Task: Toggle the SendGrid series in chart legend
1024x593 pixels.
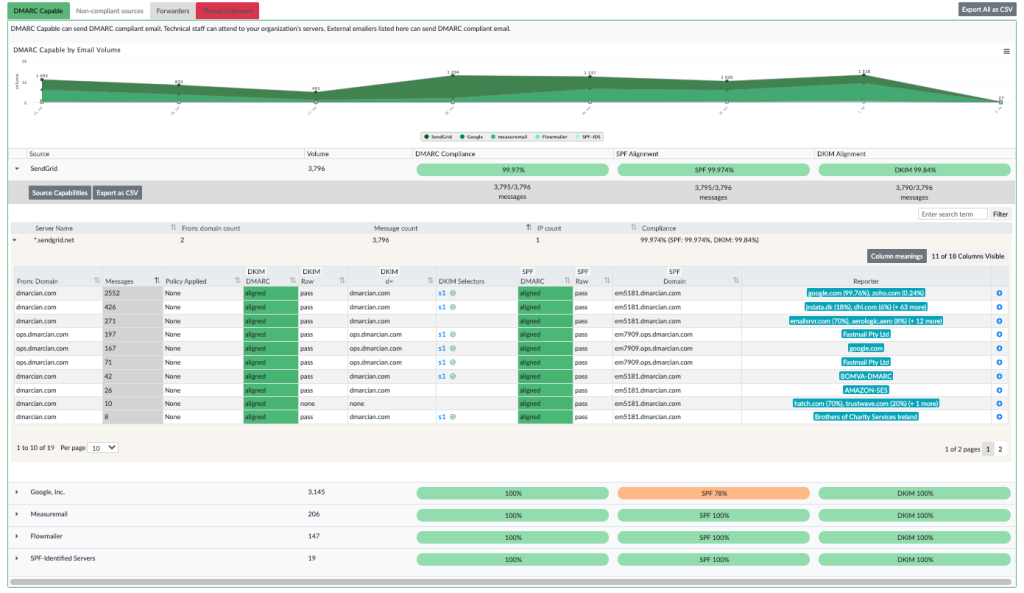Action: (x=438, y=137)
